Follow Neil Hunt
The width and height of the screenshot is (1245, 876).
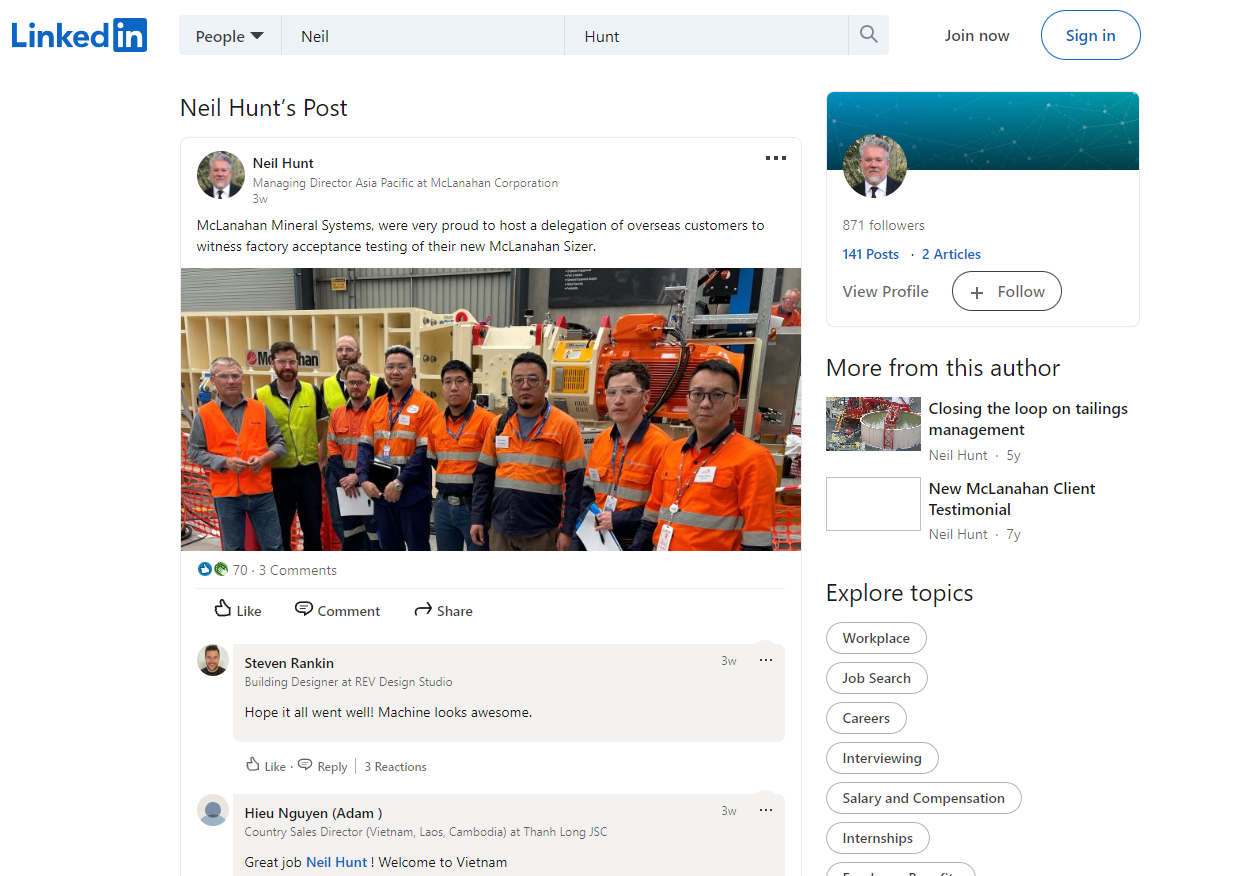click(x=1006, y=291)
